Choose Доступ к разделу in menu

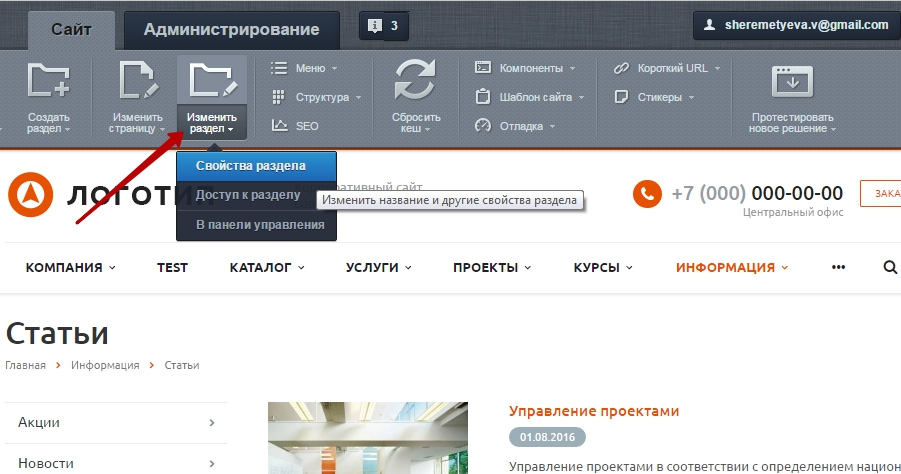coord(248,195)
